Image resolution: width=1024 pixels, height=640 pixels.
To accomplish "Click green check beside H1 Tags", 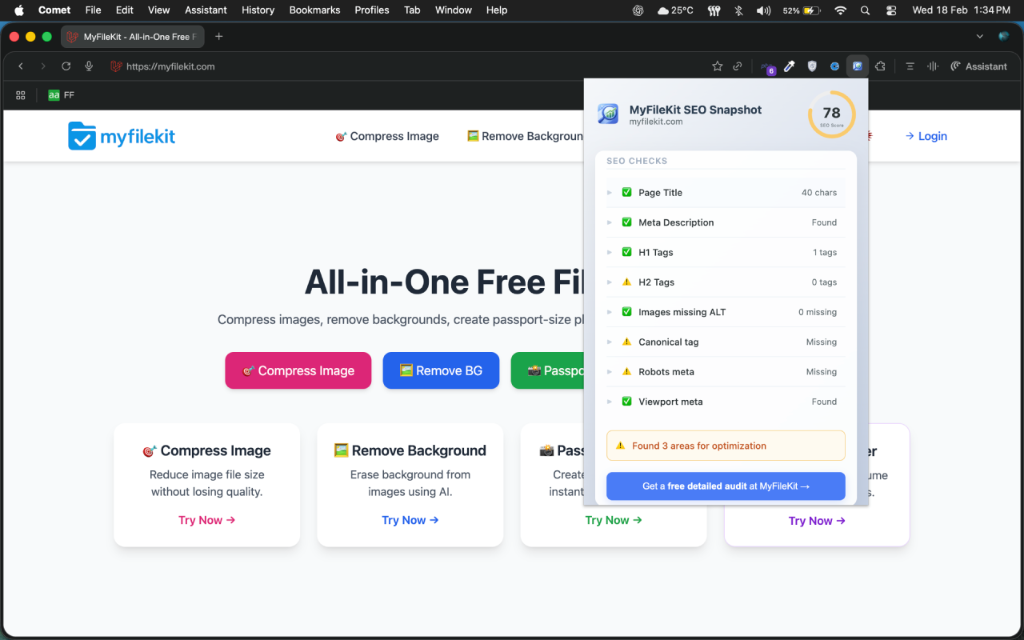I will pos(626,252).
